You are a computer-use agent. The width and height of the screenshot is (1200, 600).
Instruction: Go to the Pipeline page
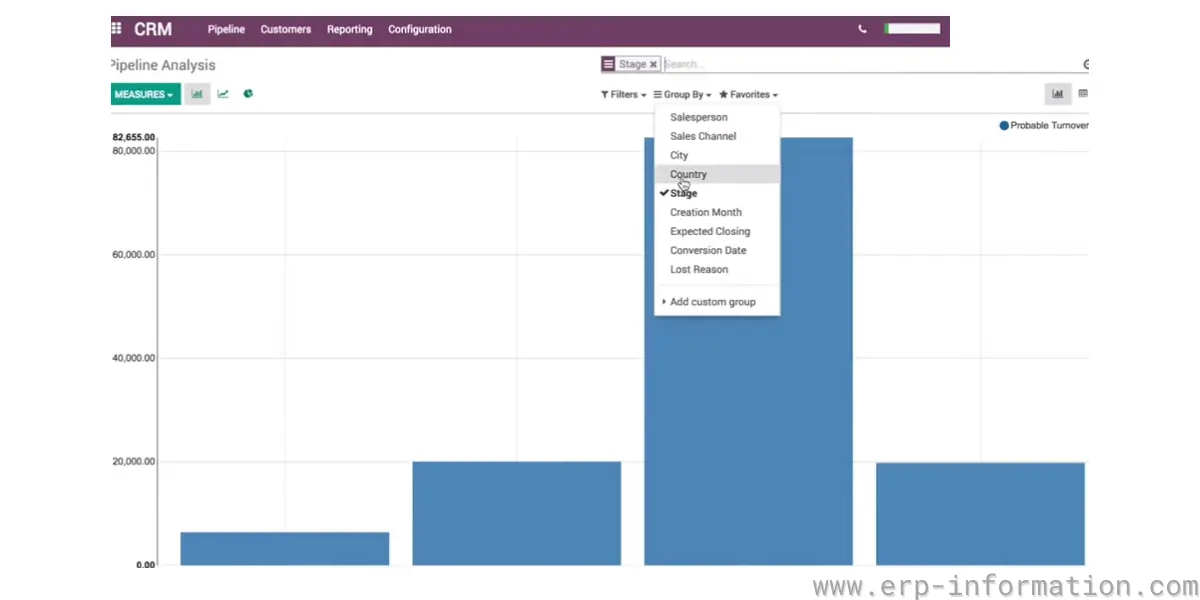(x=226, y=29)
